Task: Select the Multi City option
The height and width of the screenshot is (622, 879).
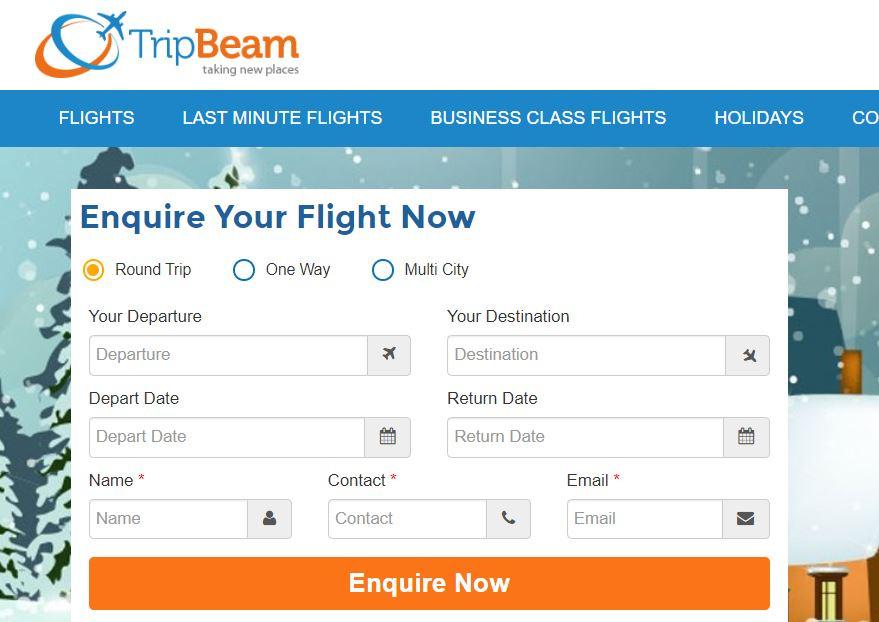Action: (x=383, y=270)
